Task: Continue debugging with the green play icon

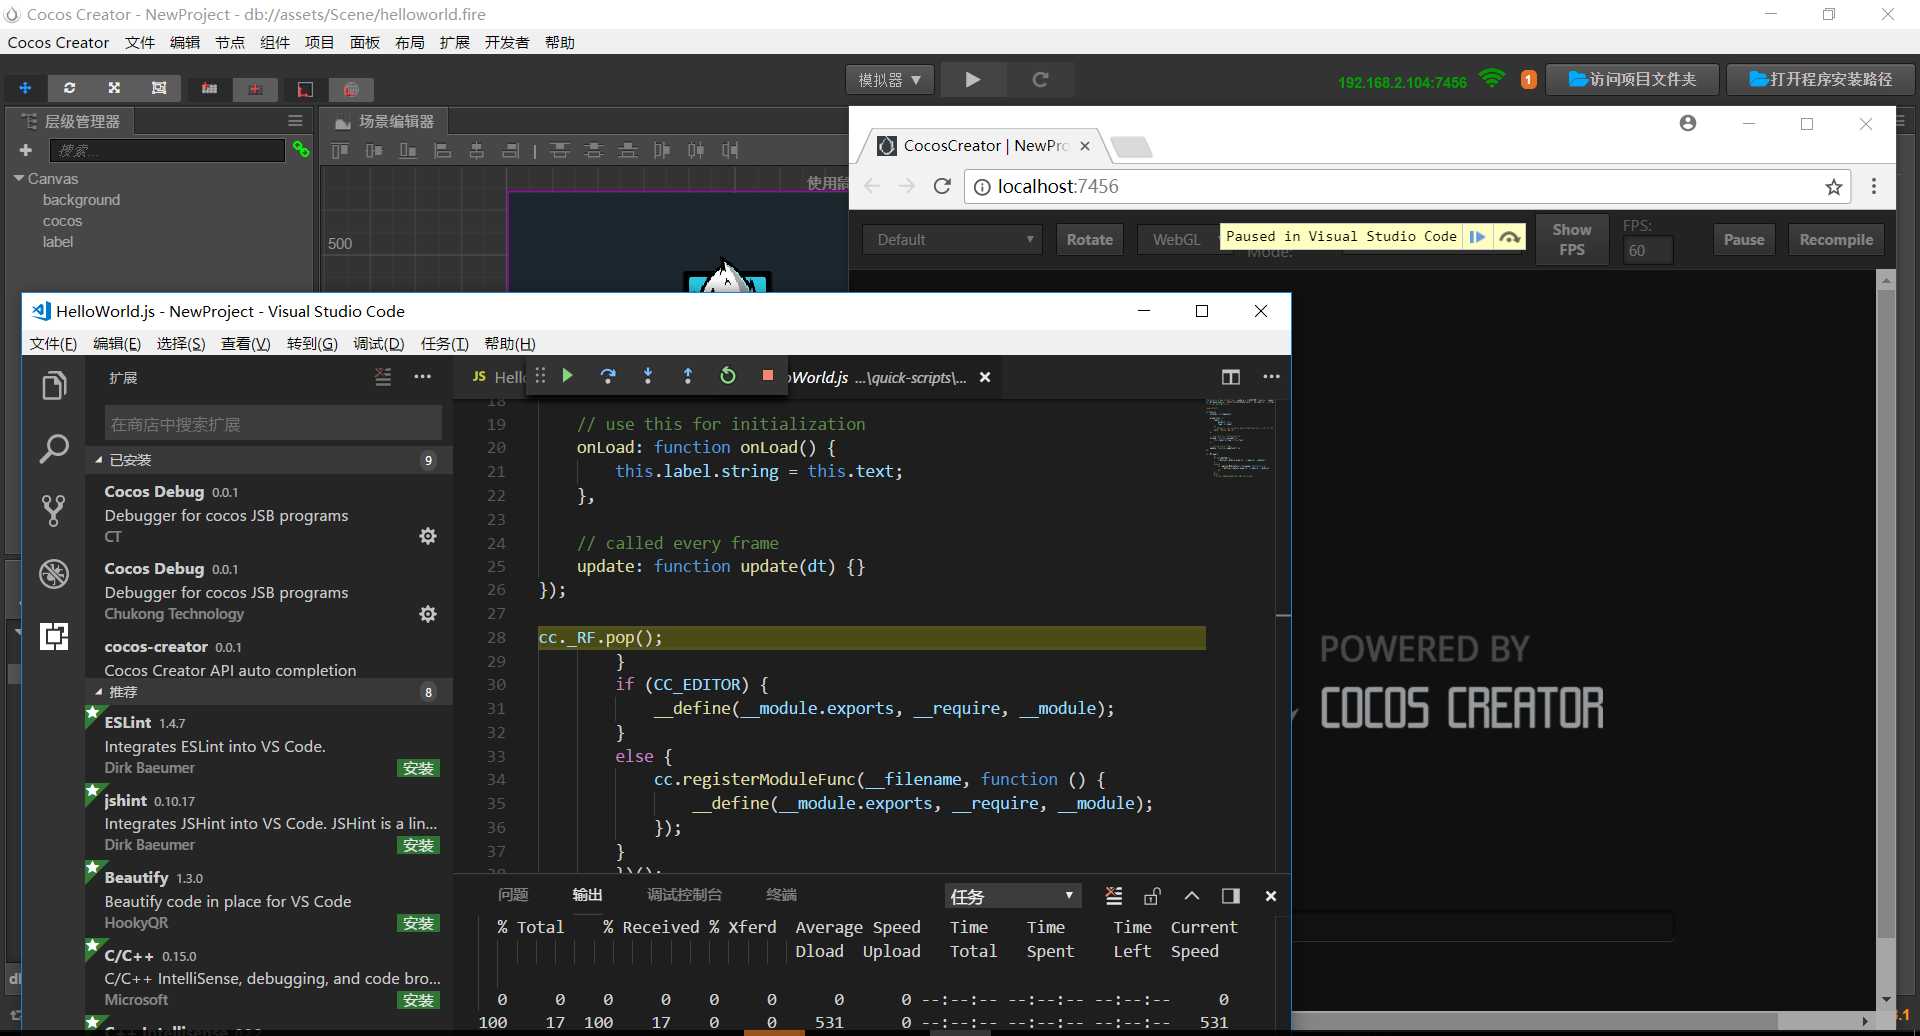Action: point(567,376)
